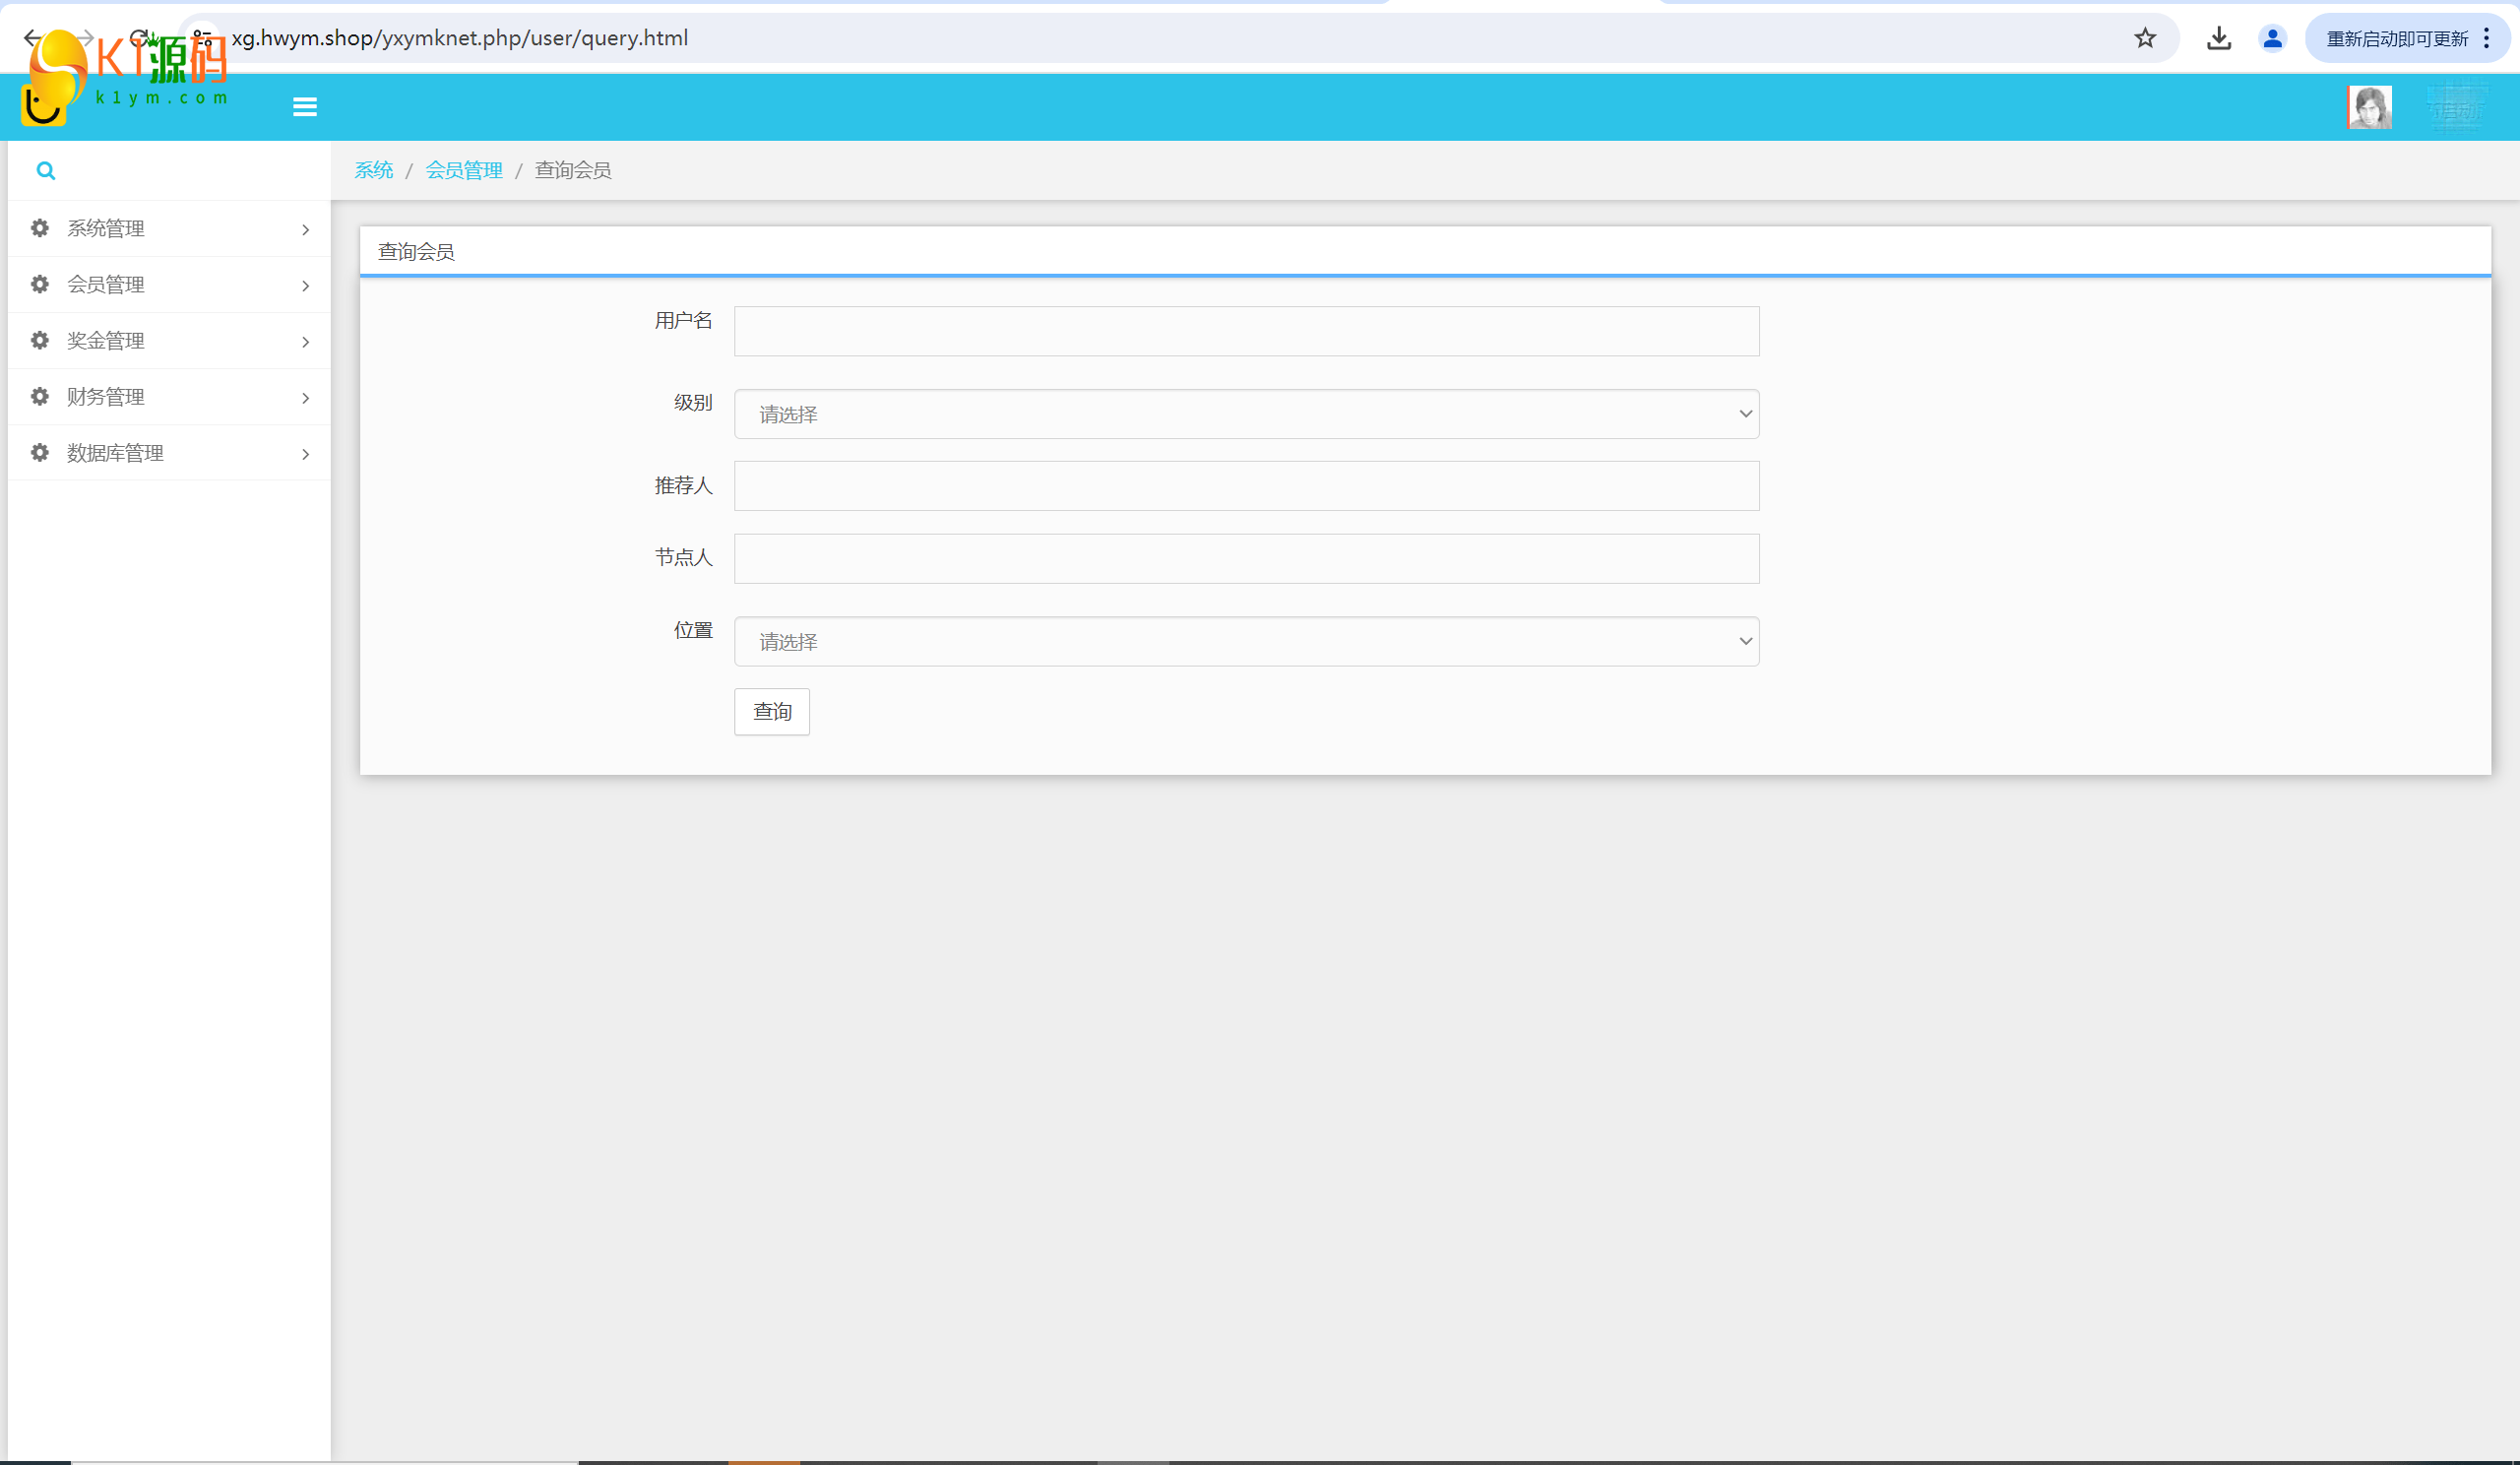This screenshot has width=2520, height=1465.
Task: Open the 级别 dropdown
Action: point(1246,414)
